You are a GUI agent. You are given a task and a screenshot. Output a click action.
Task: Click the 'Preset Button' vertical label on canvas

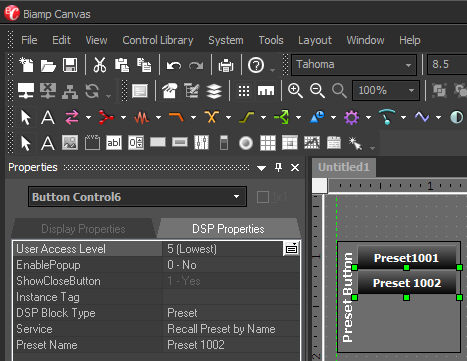347,297
